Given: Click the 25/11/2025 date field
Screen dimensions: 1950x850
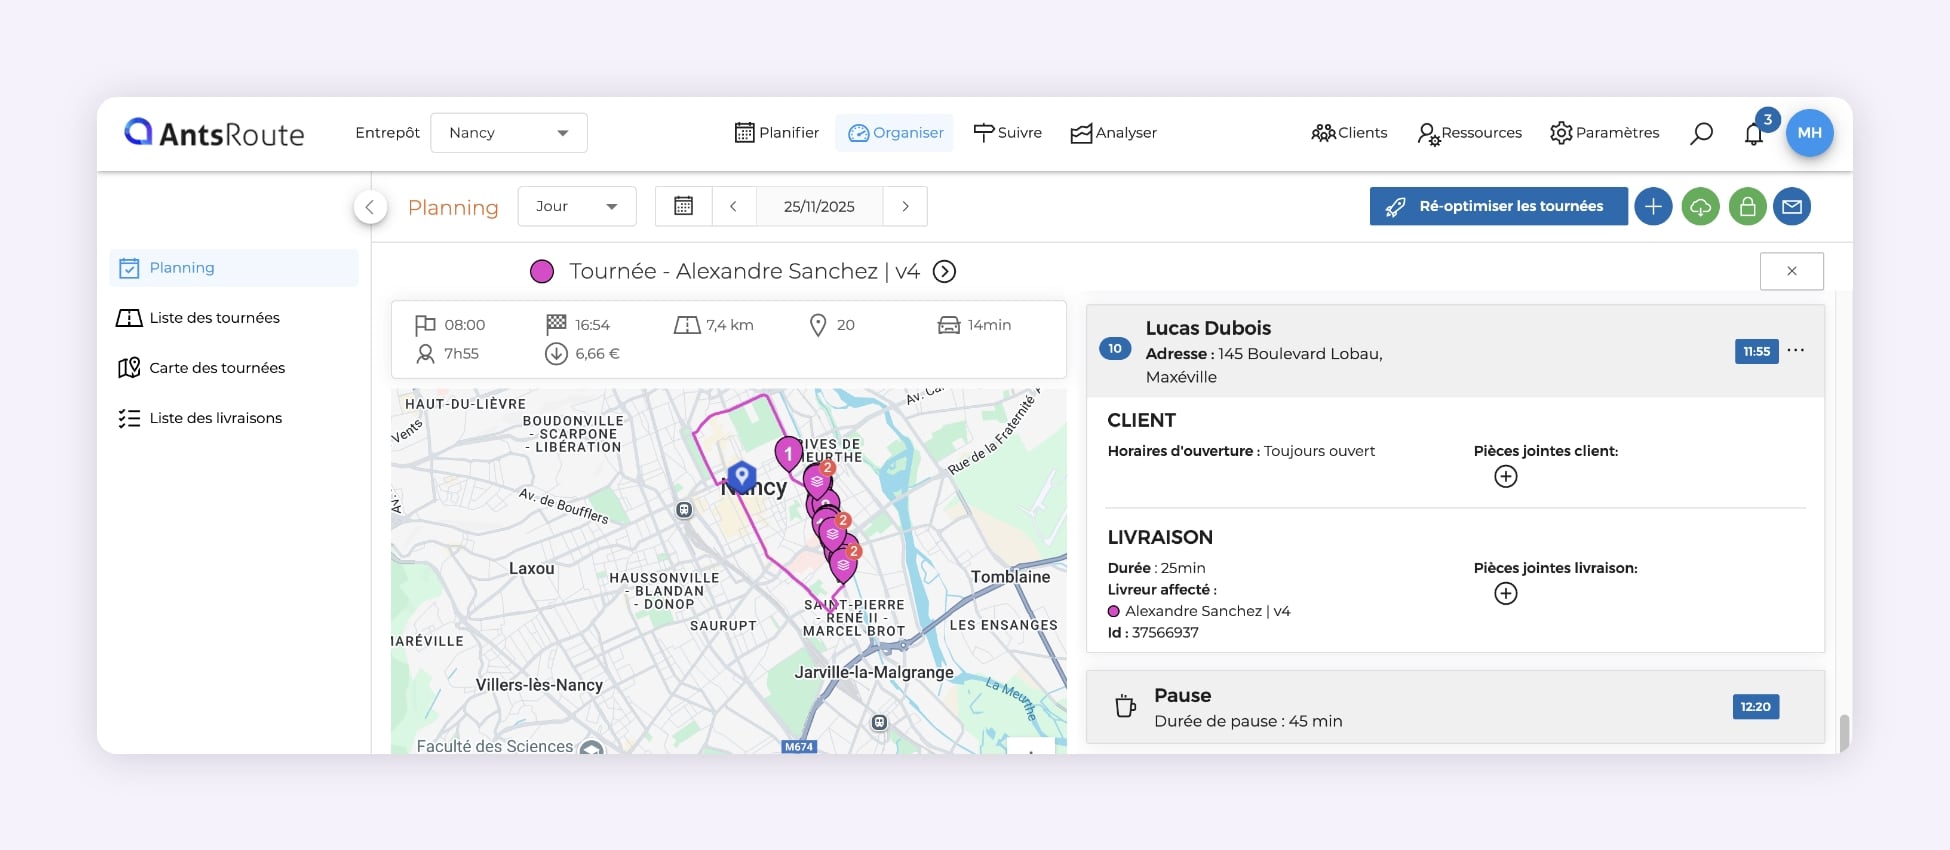Looking at the screenshot, I should pos(819,206).
